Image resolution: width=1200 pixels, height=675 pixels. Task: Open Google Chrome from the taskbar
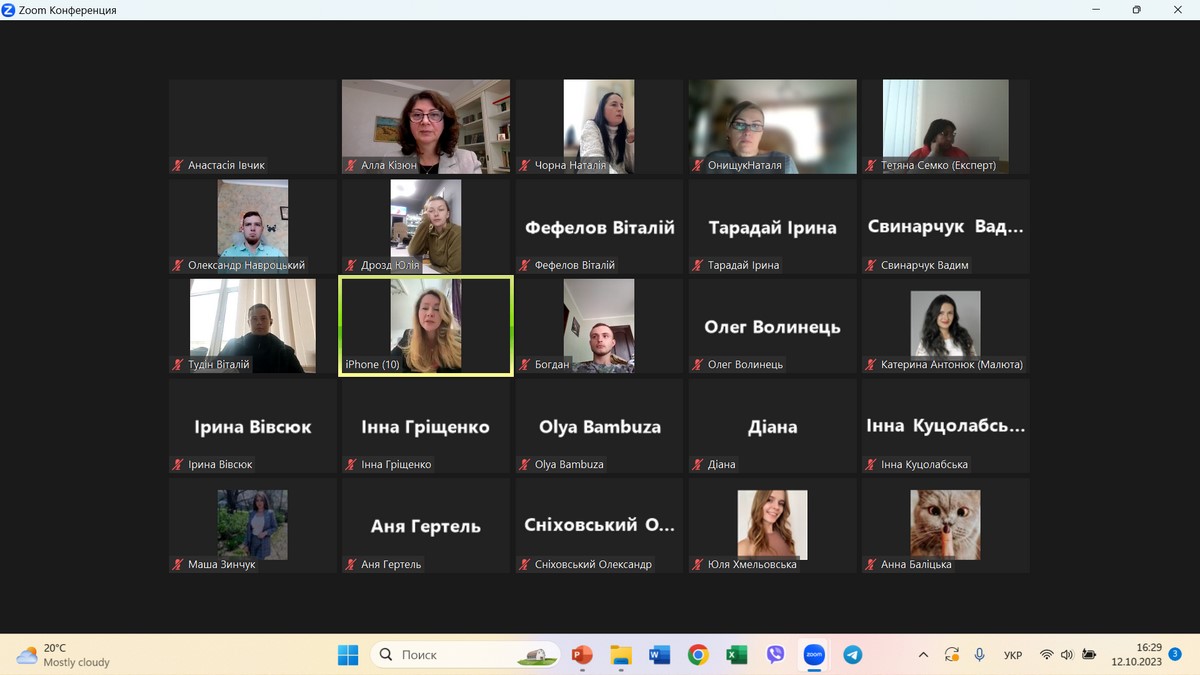point(698,655)
